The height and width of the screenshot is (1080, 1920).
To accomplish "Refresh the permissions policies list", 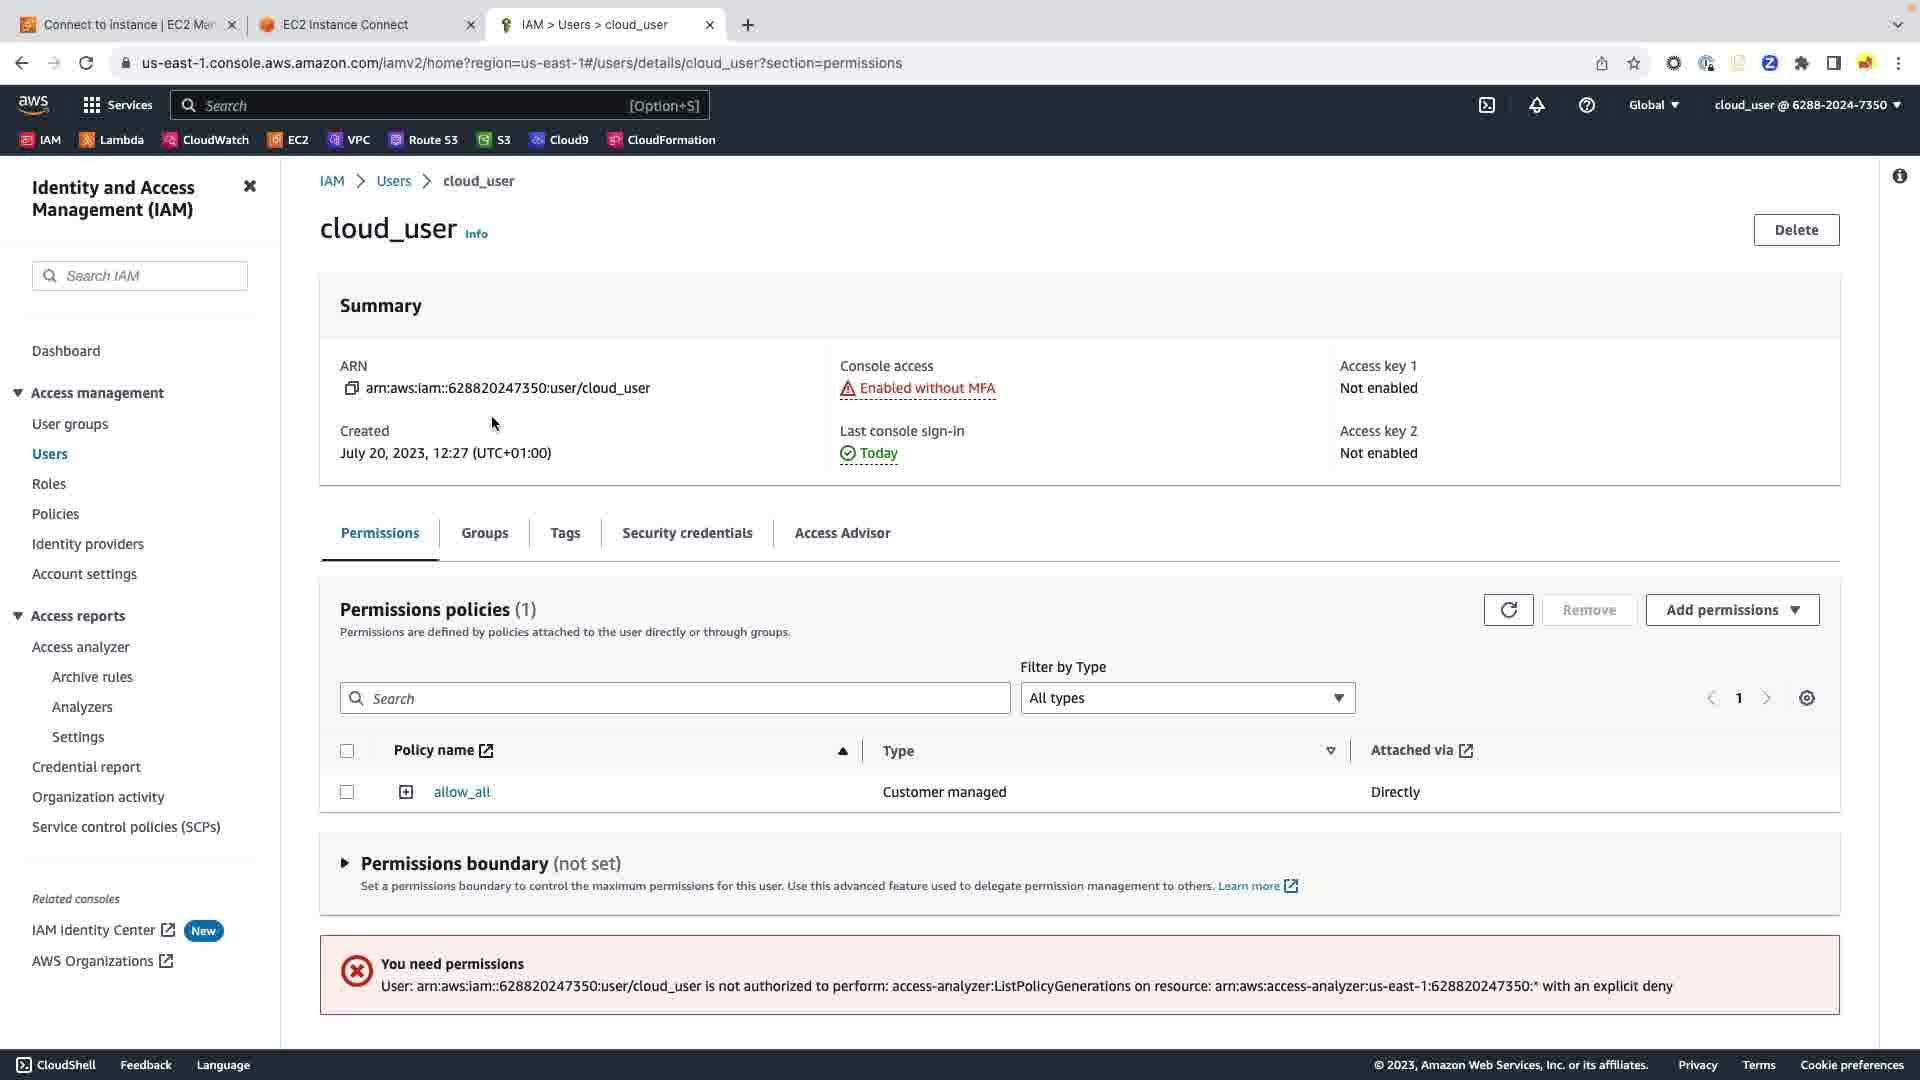I will pos(1508,610).
